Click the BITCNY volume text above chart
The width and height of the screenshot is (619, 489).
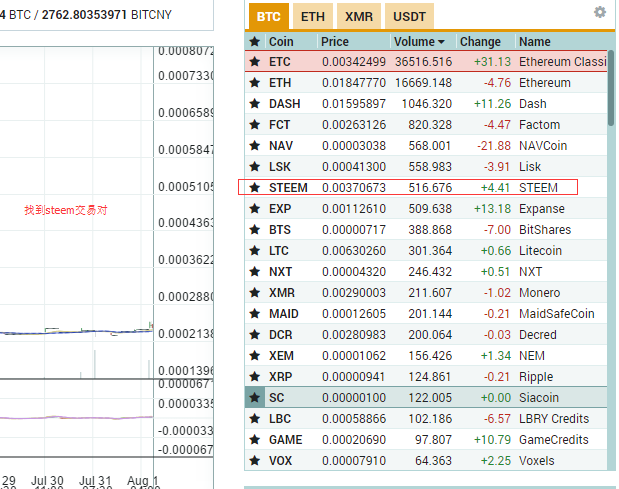click(x=107, y=15)
